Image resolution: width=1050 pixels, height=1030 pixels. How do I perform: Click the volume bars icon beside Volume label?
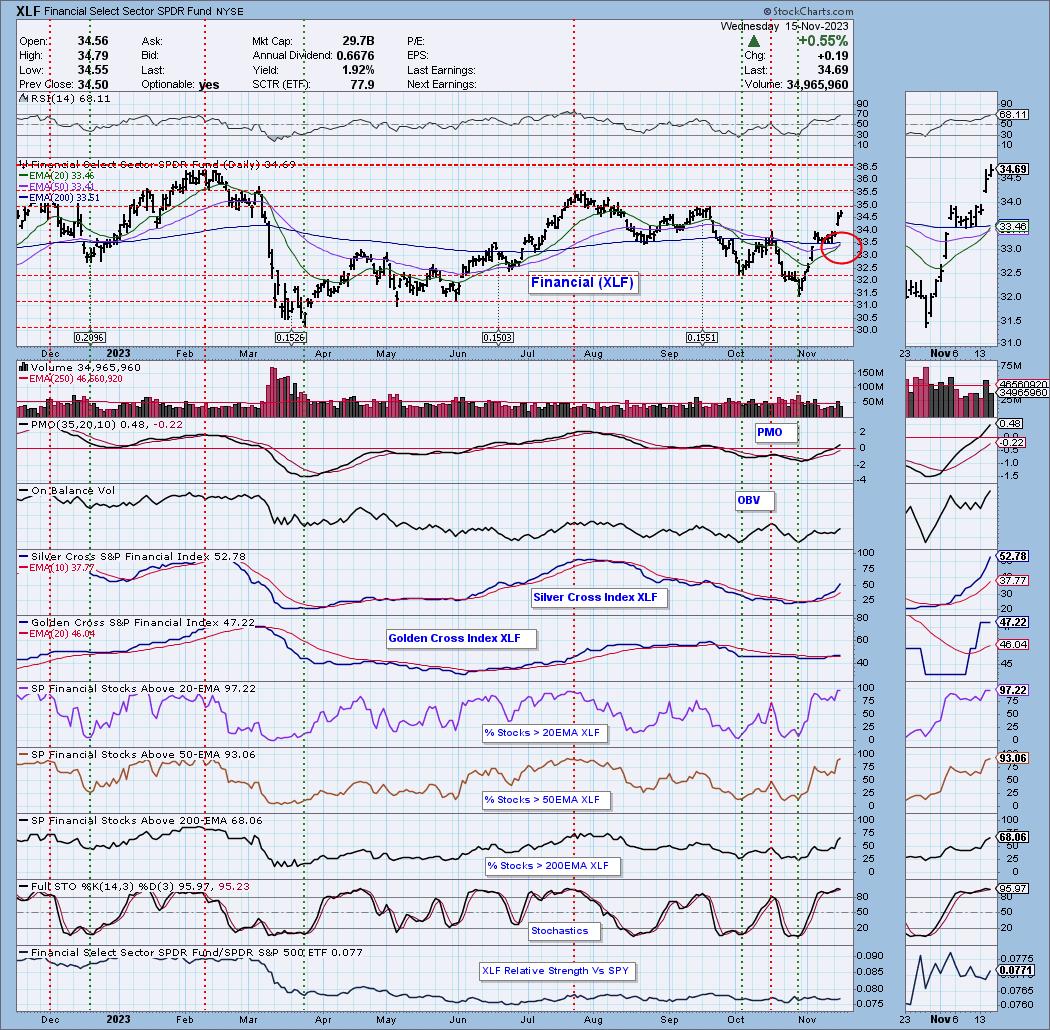[23, 367]
